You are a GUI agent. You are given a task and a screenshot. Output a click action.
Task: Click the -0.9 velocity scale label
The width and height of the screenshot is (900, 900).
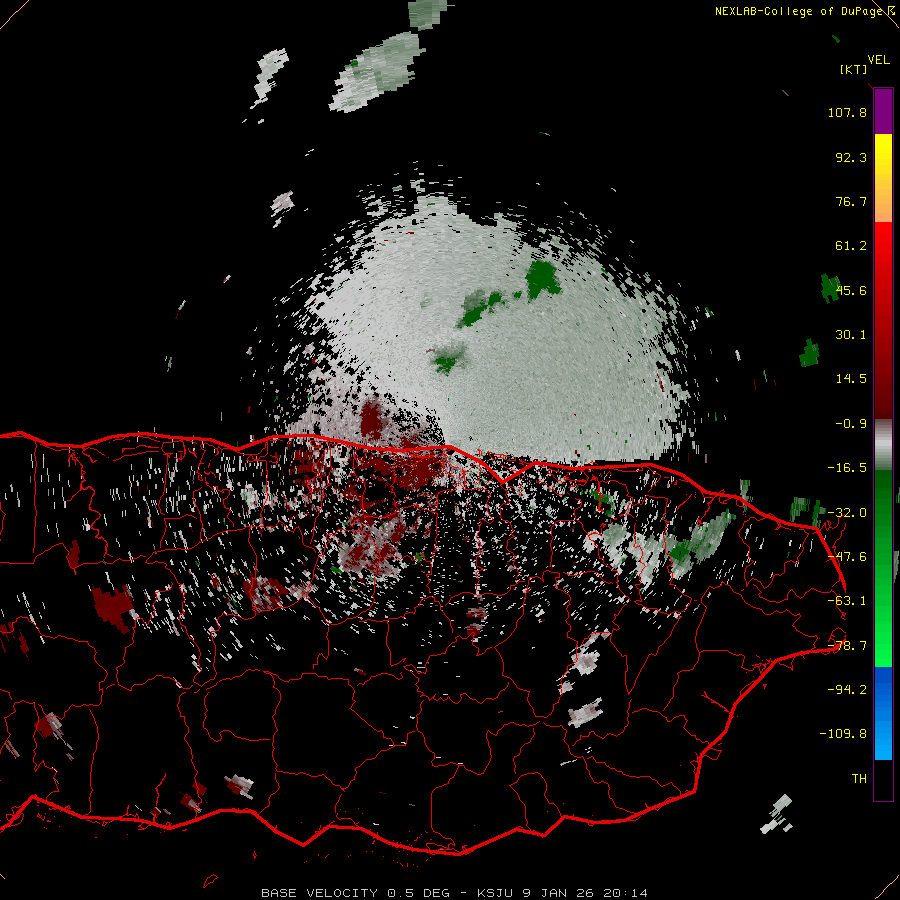[x=851, y=424]
